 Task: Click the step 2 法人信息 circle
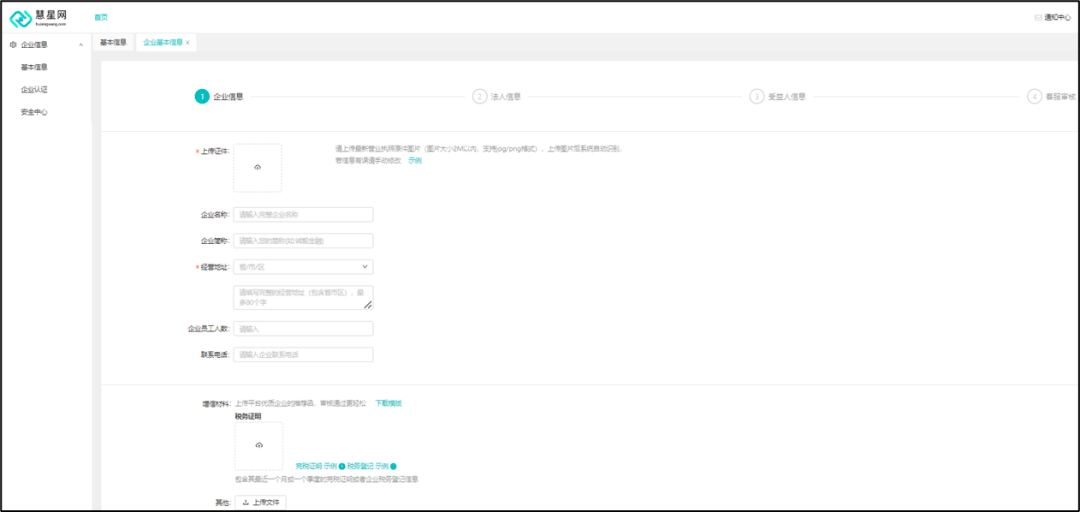pos(479,97)
